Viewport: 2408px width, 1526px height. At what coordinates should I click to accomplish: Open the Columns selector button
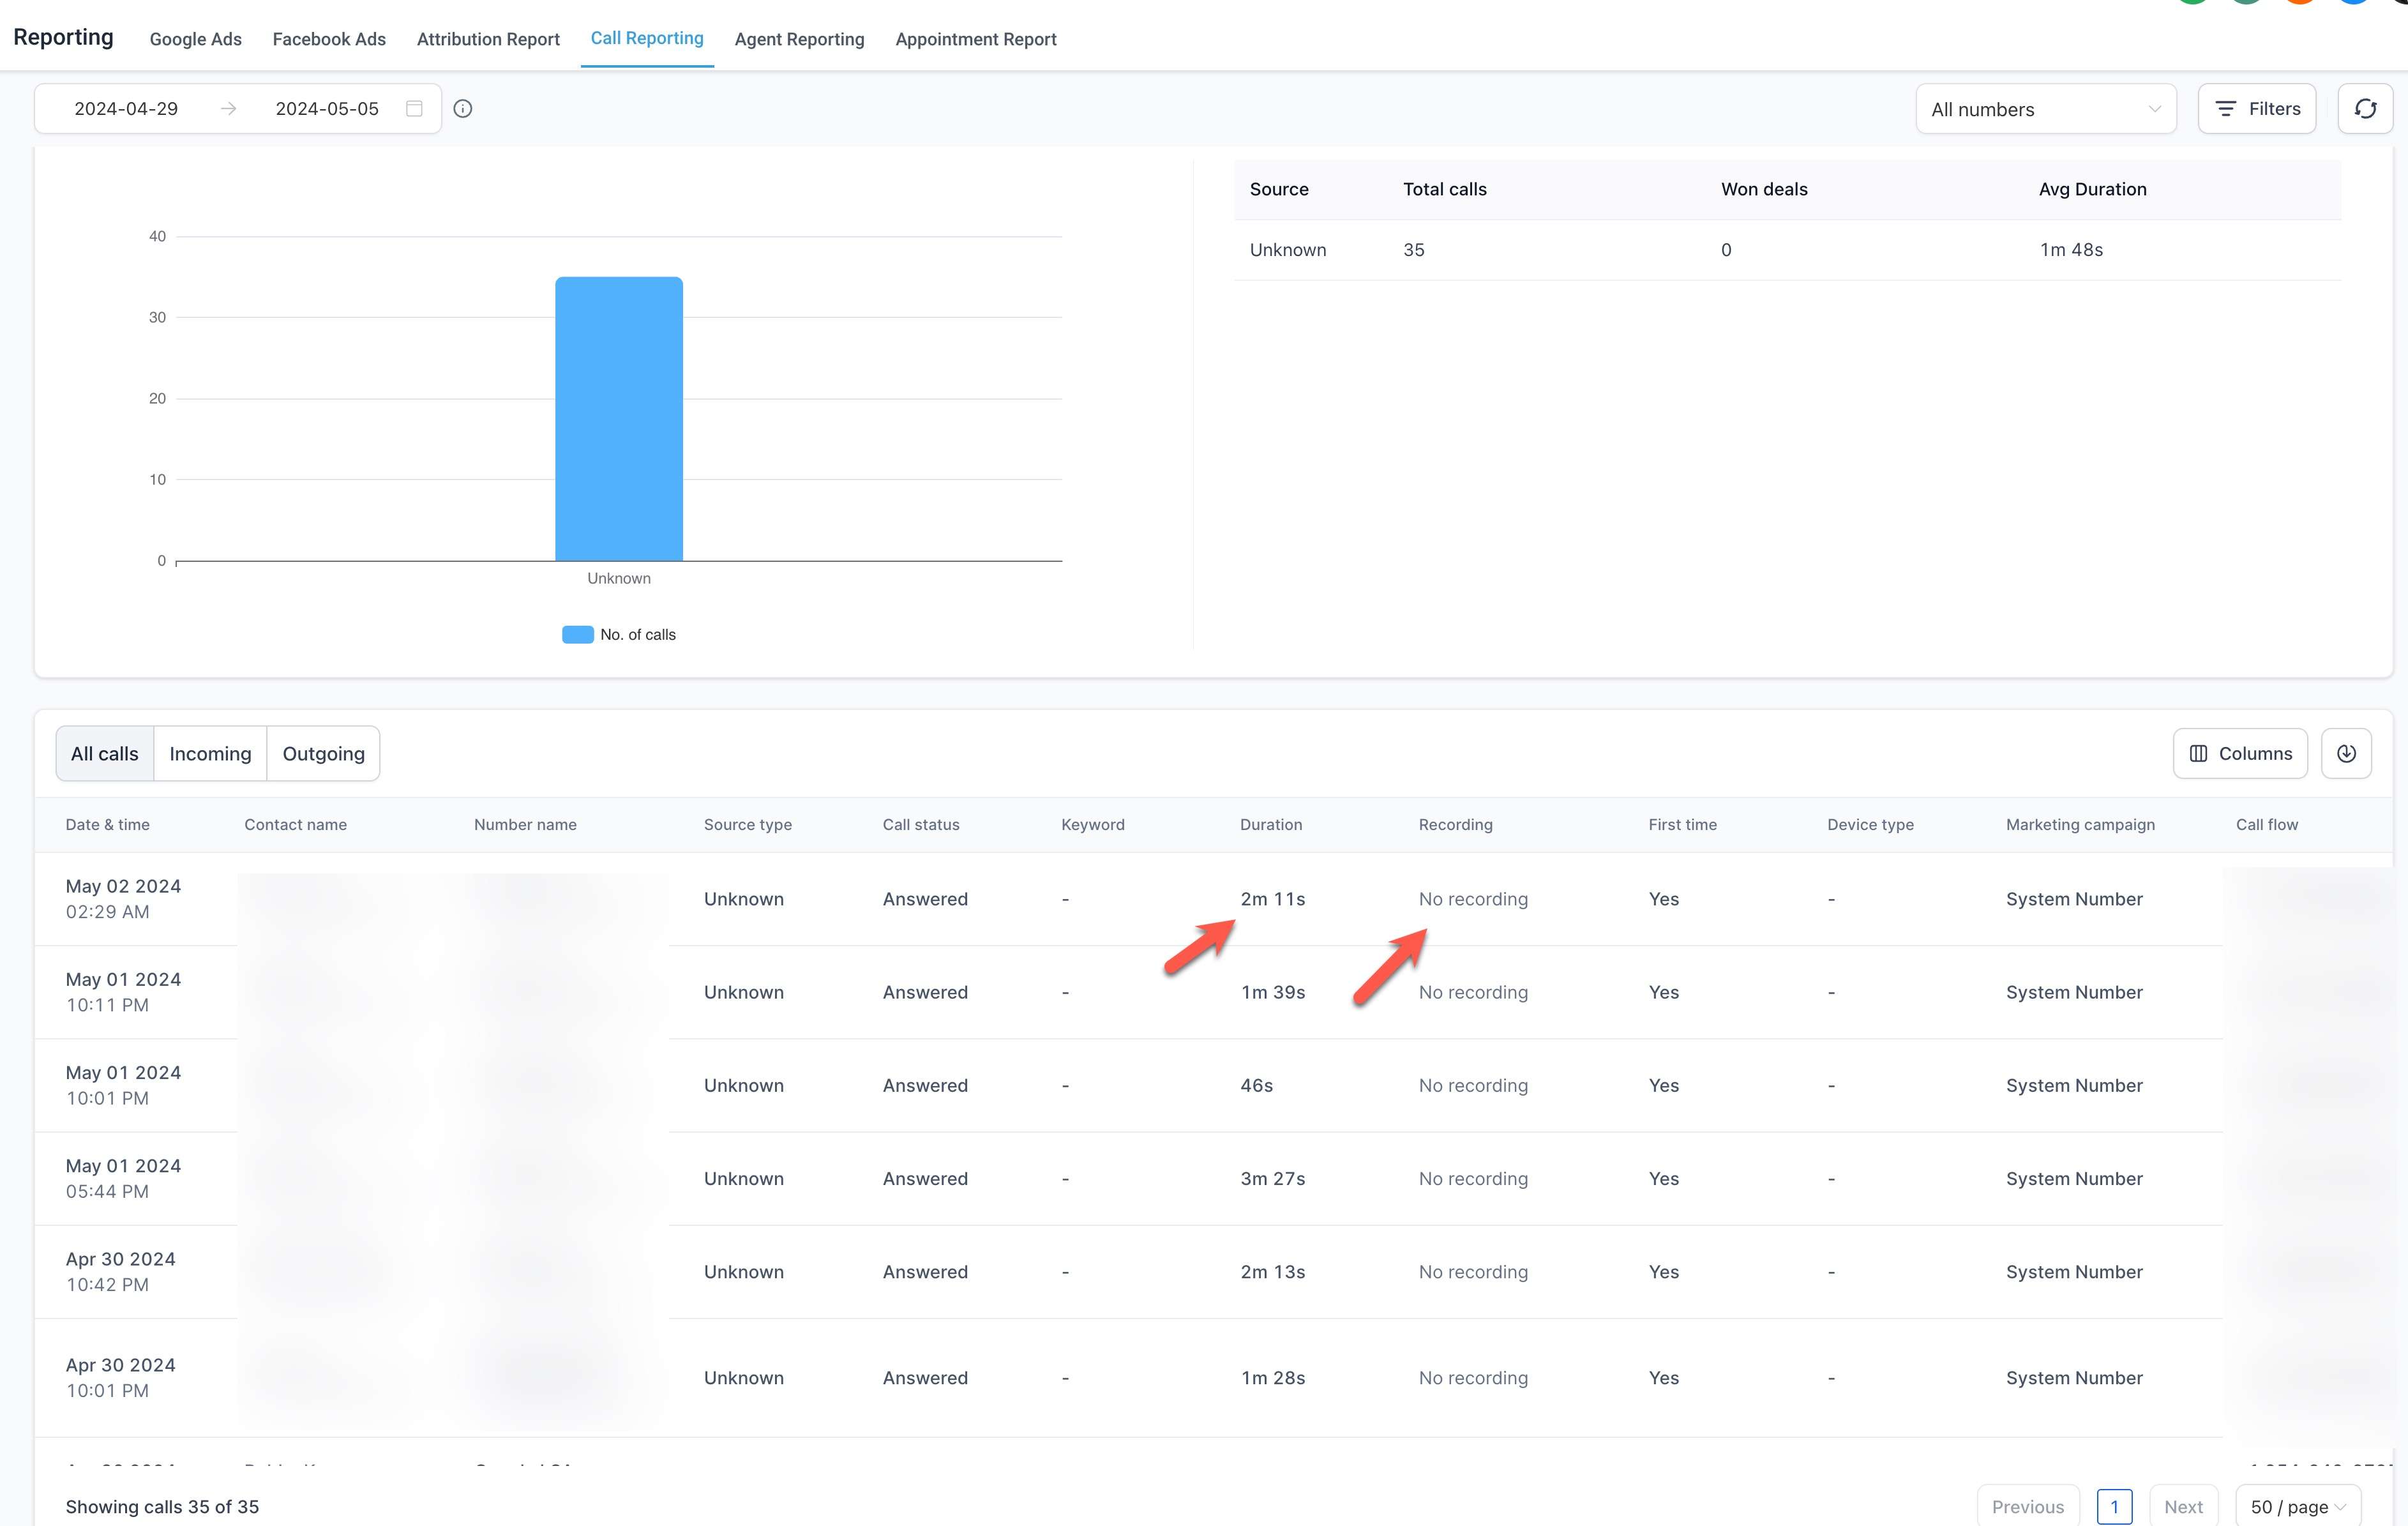click(x=2239, y=753)
